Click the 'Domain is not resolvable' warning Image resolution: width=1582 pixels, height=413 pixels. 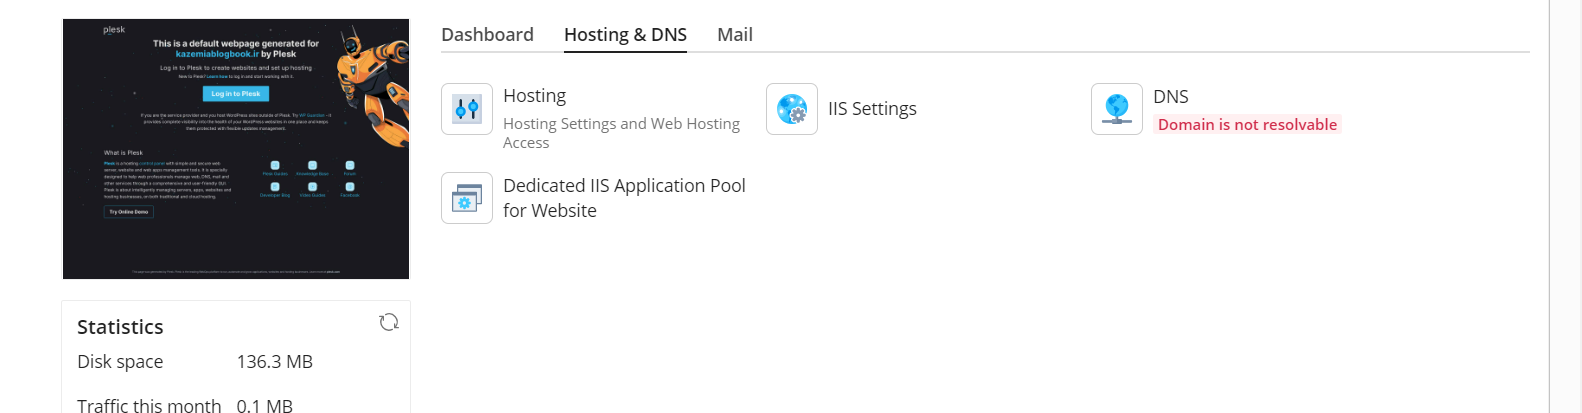(1246, 125)
